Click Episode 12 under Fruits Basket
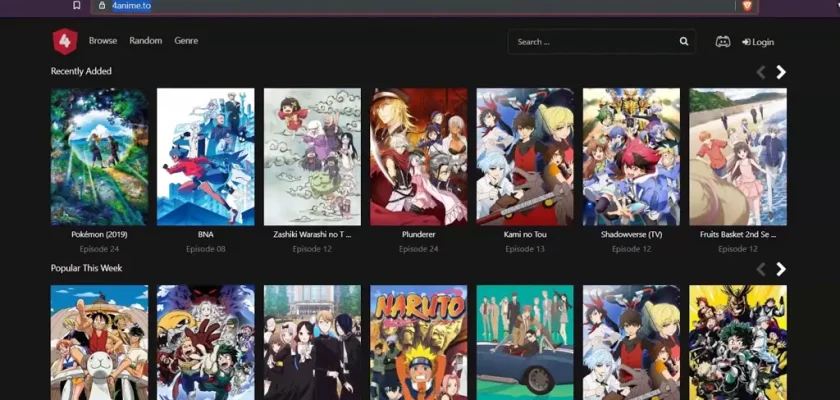Image resolution: width=840 pixels, height=400 pixels. (738, 249)
